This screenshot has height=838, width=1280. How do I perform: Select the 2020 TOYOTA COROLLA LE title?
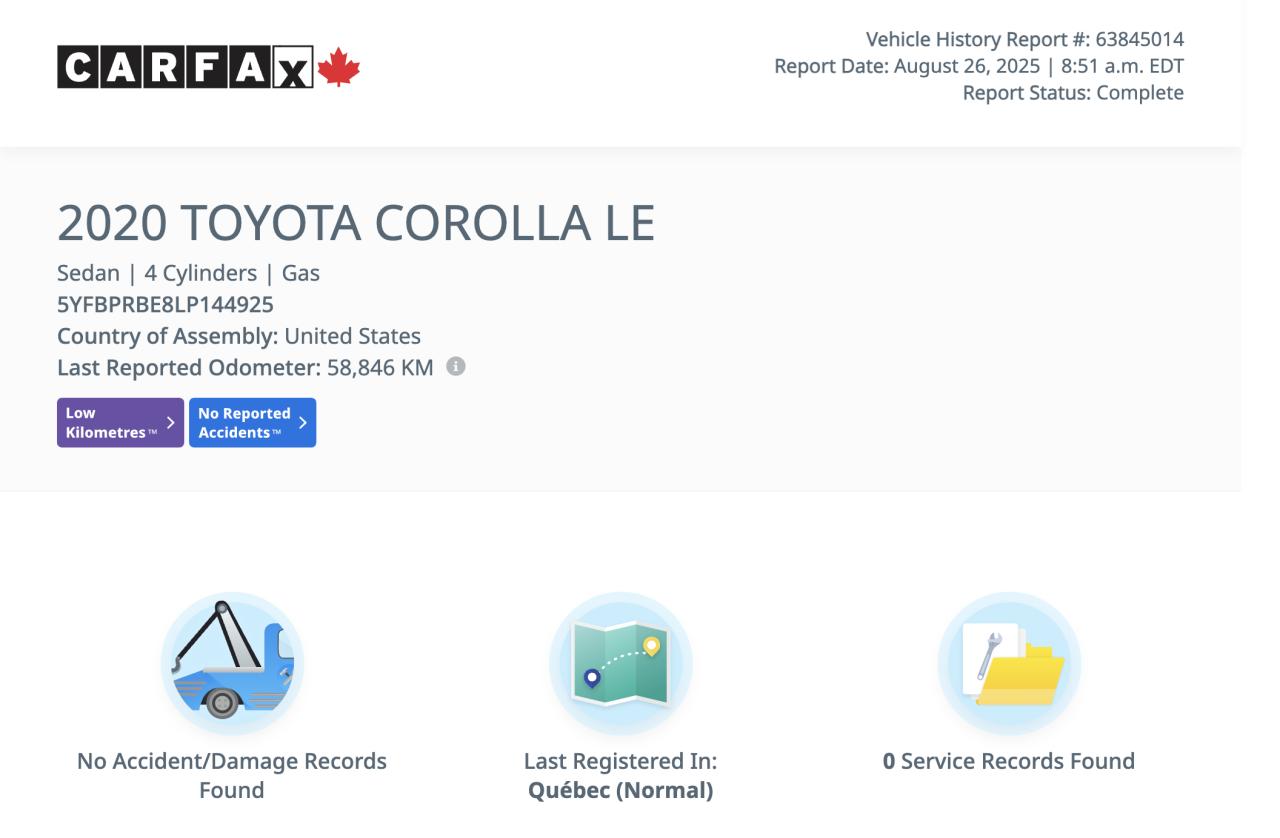[356, 224]
